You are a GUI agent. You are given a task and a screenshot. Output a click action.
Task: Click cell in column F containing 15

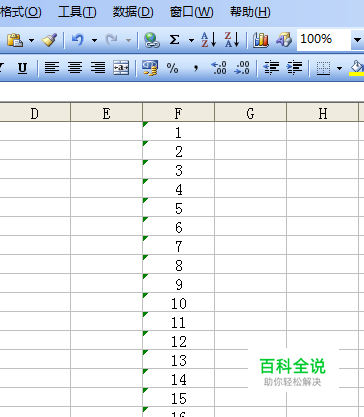[178, 397]
